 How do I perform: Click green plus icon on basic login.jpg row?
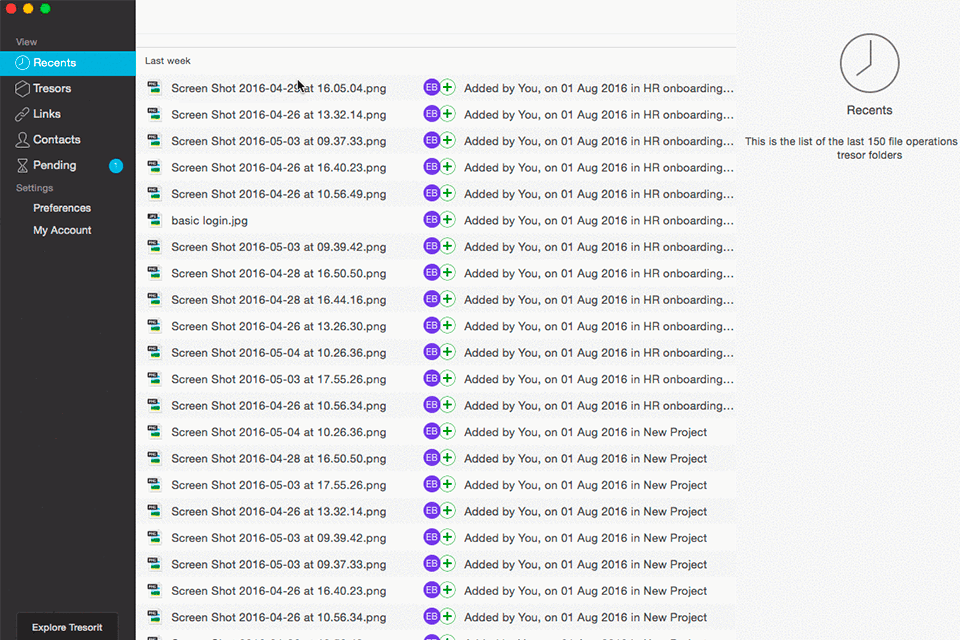[x=448, y=220]
